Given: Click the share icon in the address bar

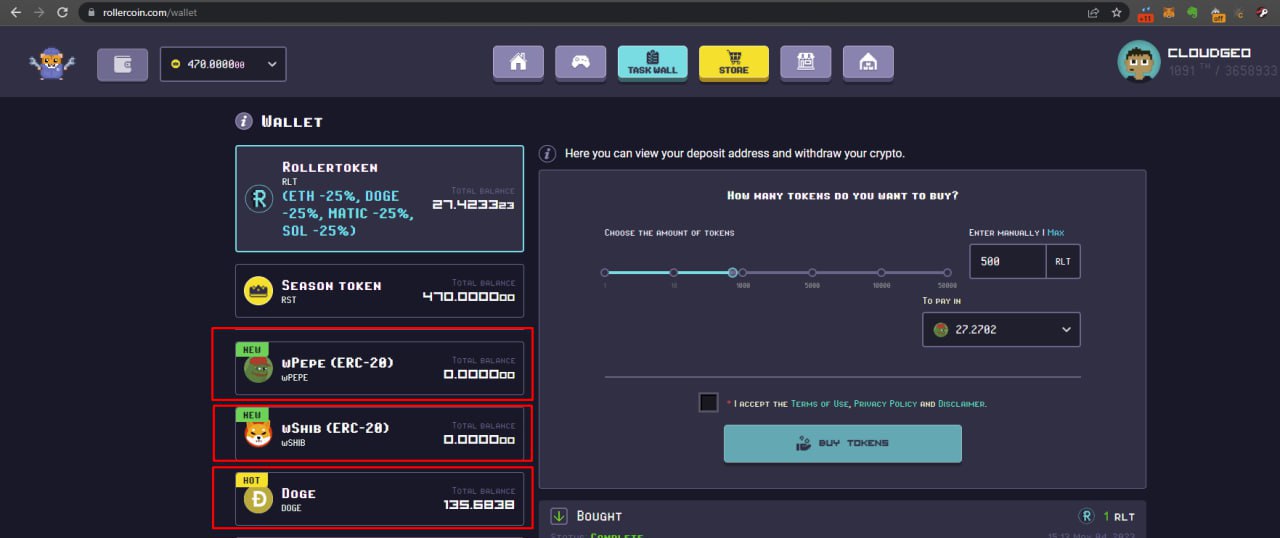Looking at the screenshot, I should coord(1094,13).
